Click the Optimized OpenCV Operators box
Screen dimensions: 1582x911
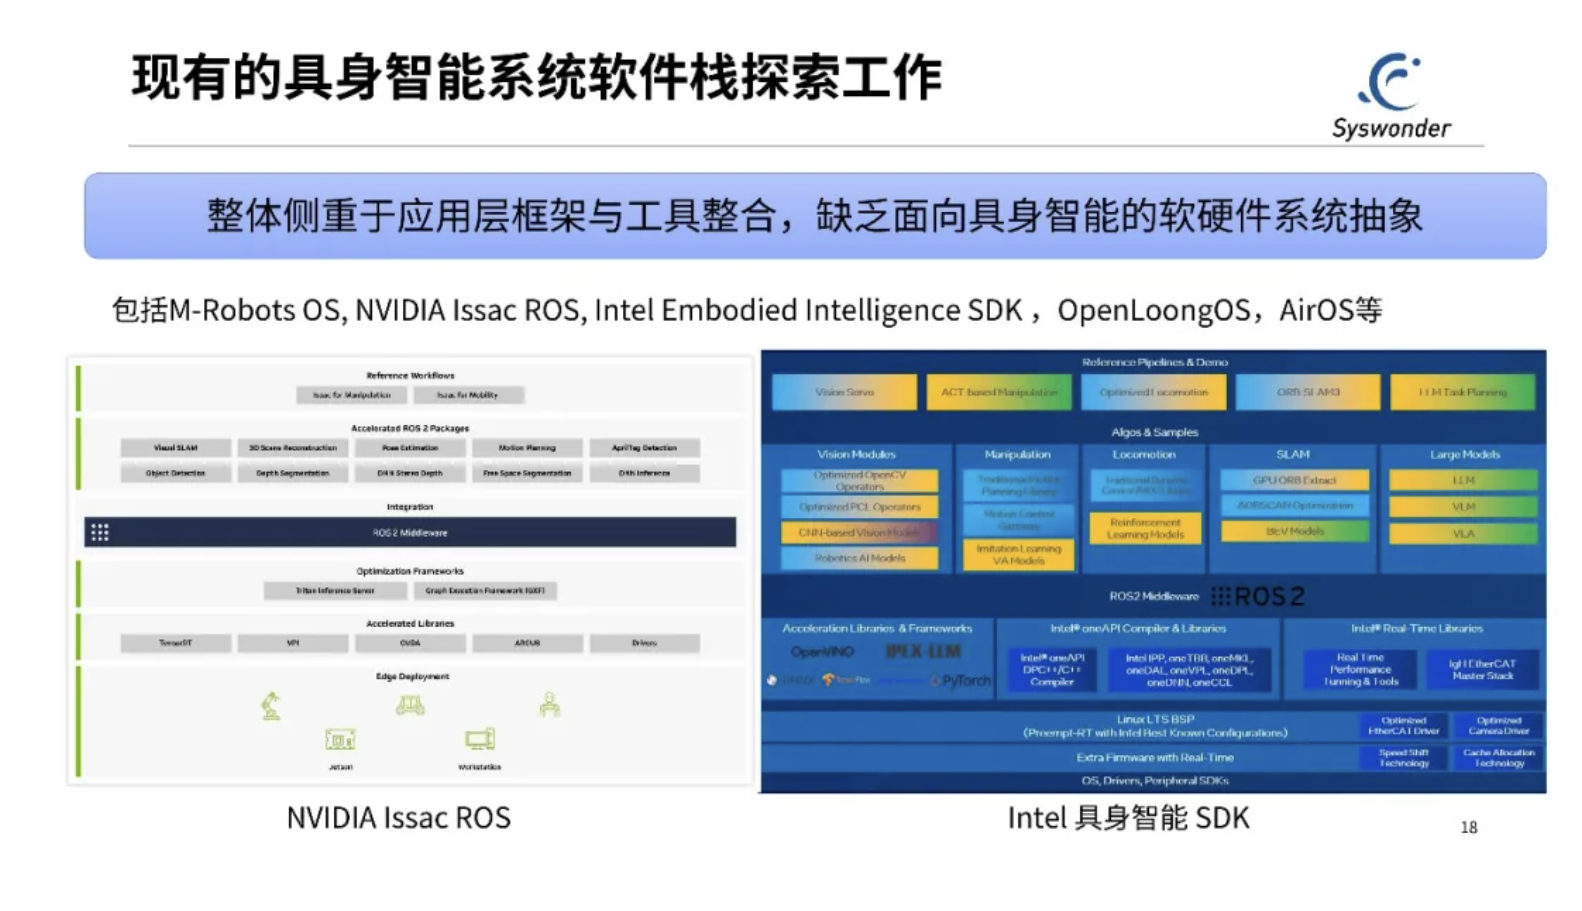click(x=860, y=481)
